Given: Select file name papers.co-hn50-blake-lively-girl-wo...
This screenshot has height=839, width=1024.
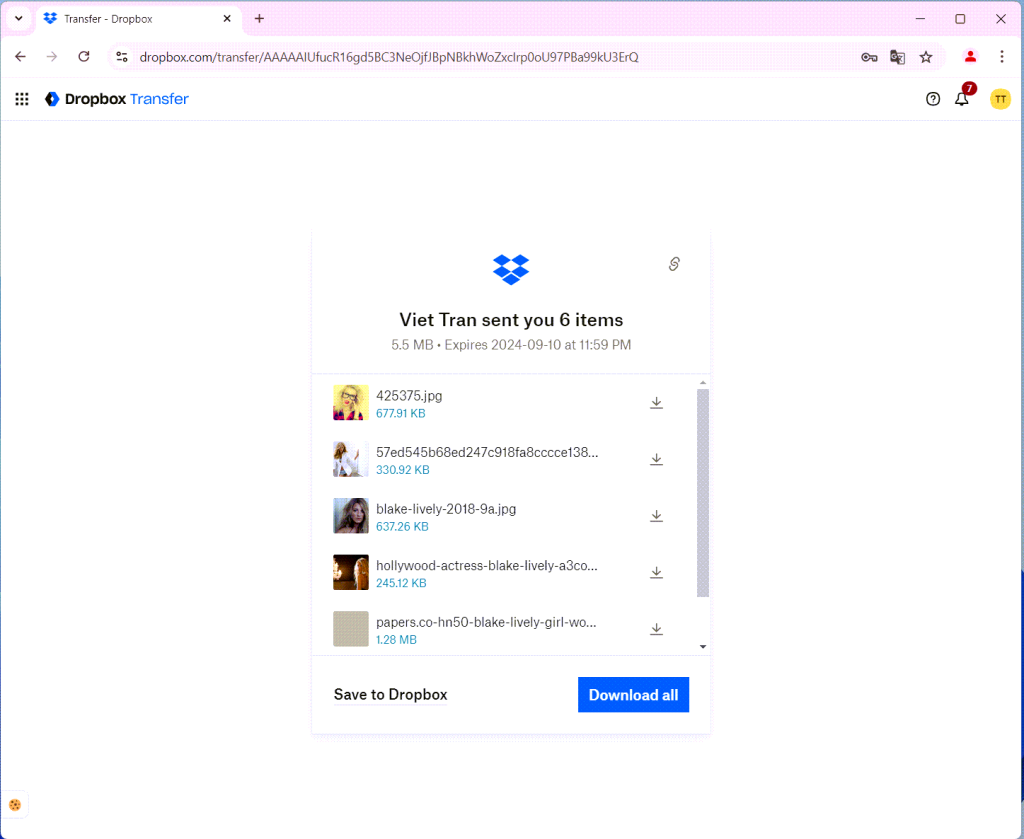Looking at the screenshot, I should (486, 622).
